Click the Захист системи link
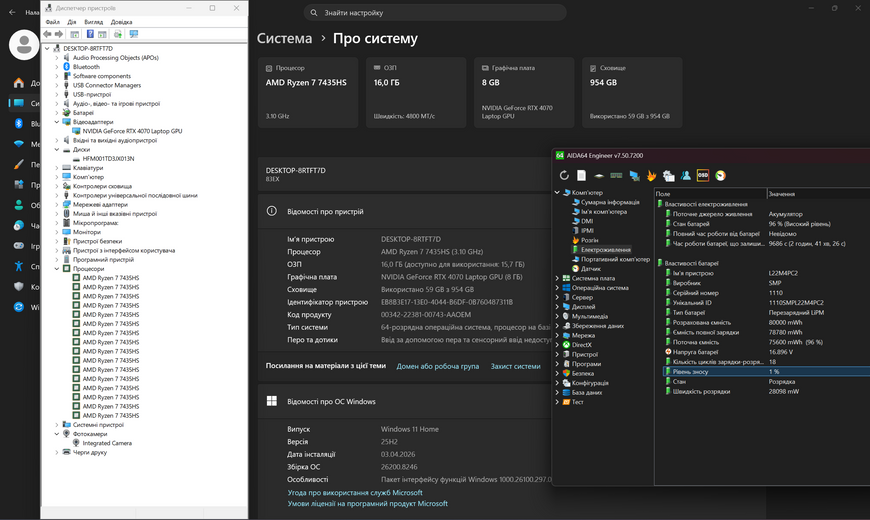 click(x=515, y=366)
